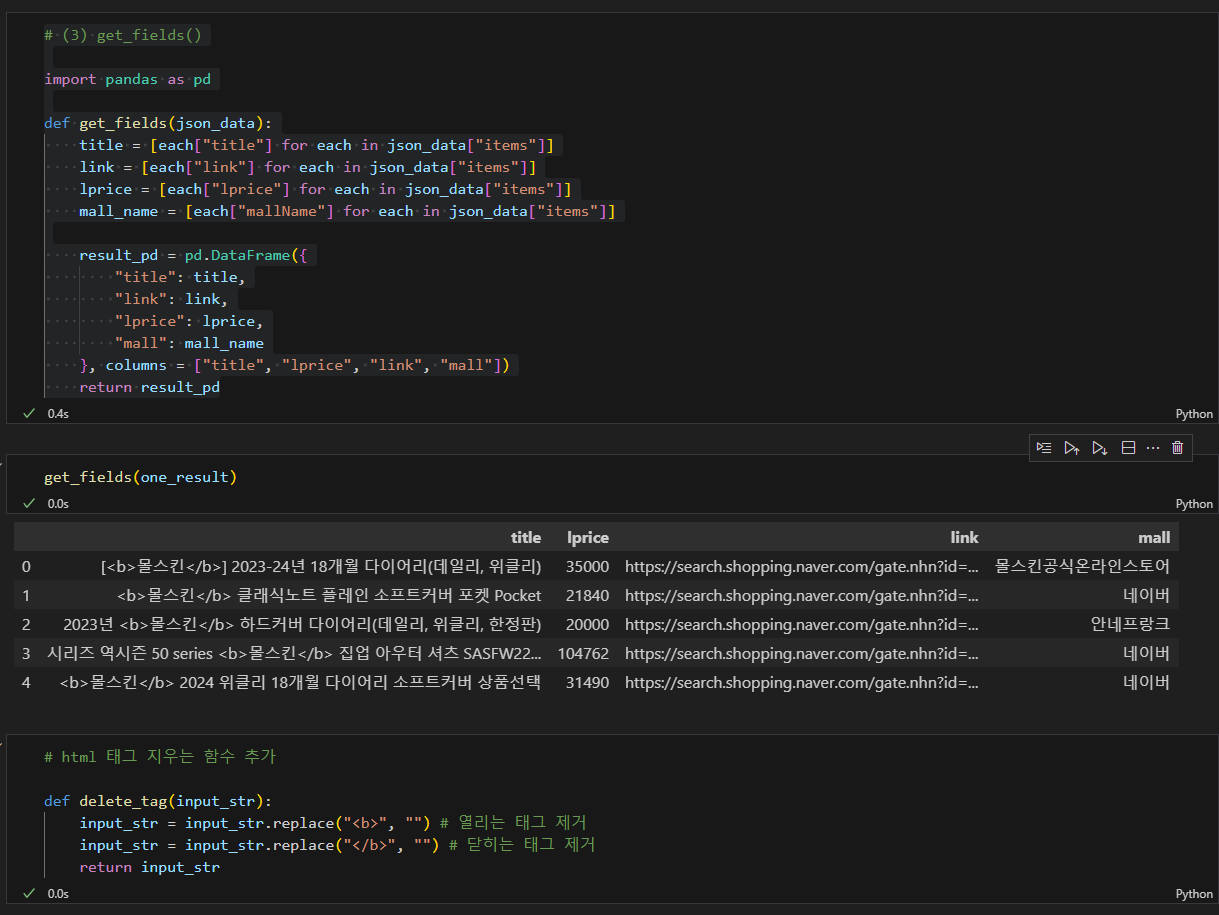Click title cell 2023년 하드커버 다이어리

coord(302,624)
